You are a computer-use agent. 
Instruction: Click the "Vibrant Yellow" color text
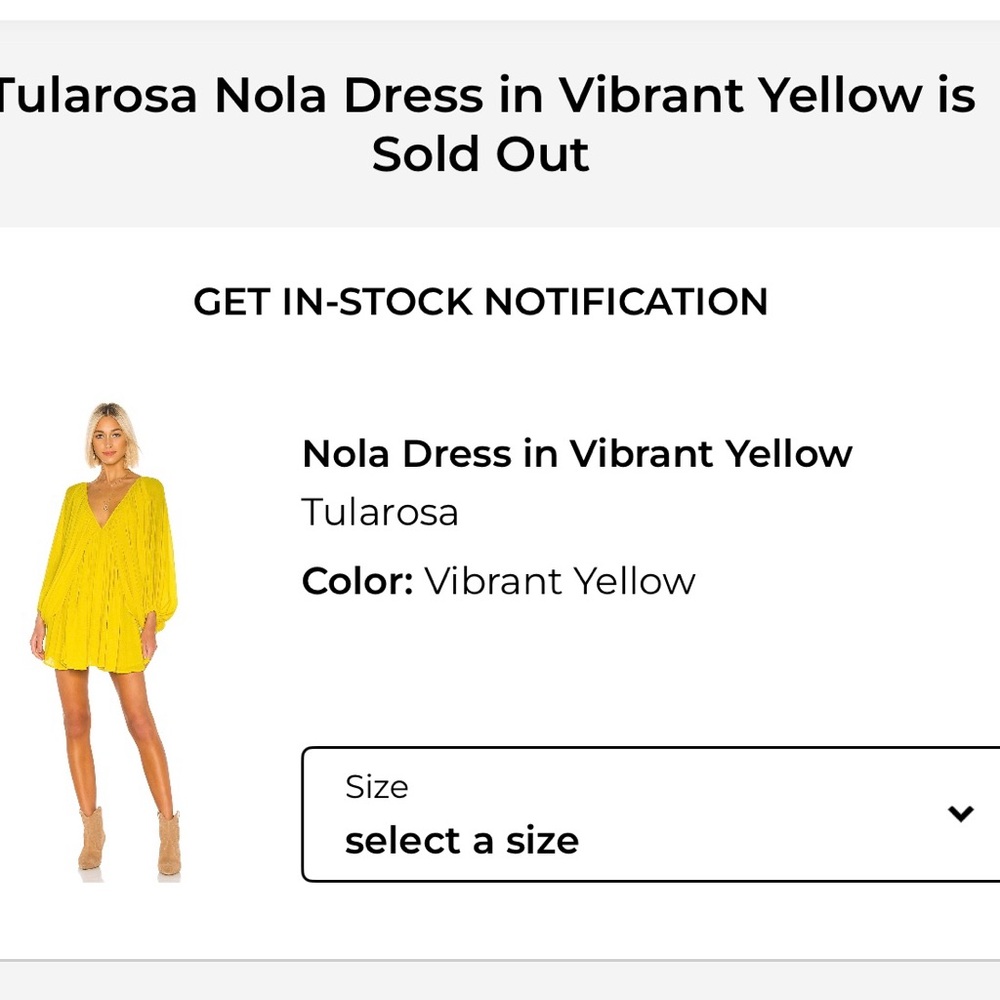(x=560, y=580)
